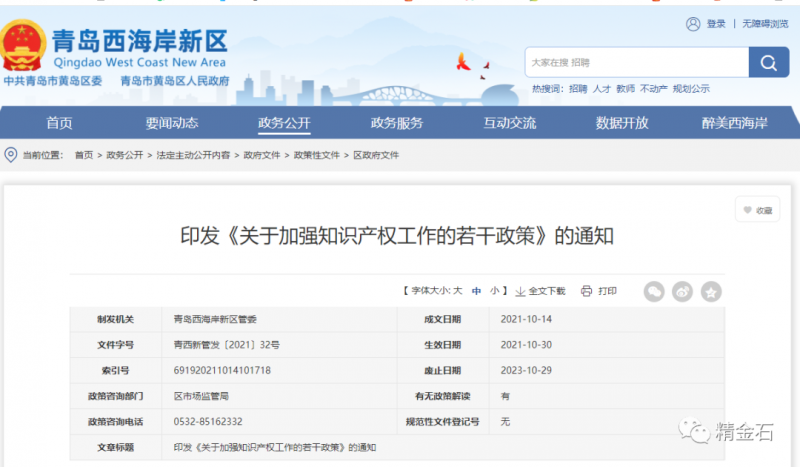
Task: Click the 收藏 favorite button
Action: pyautogui.click(x=757, y=209)
